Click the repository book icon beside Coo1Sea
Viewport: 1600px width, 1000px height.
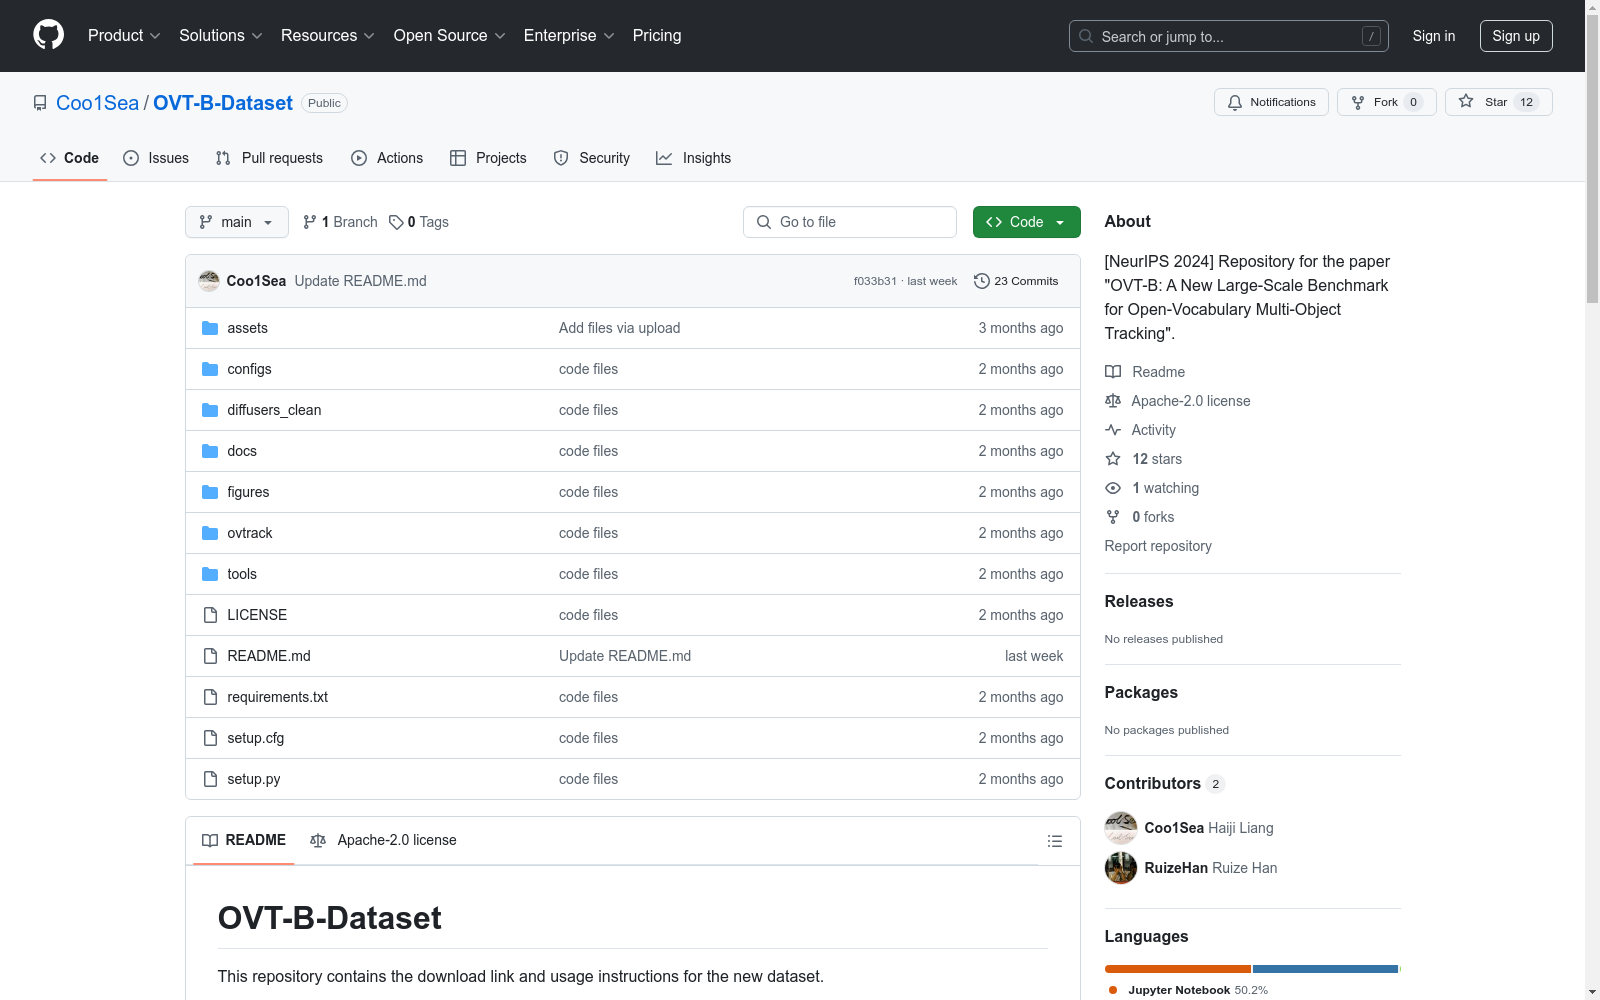point(40,103)
